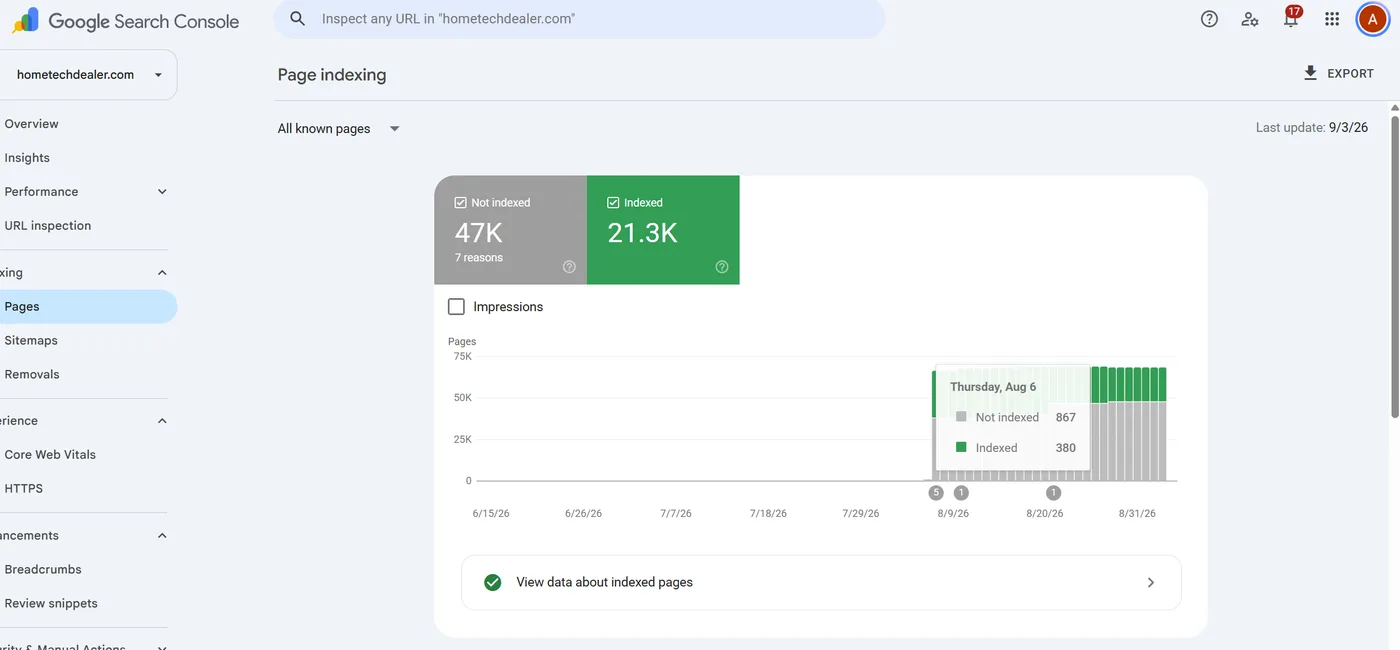Click the Export download icon
Viewport: 1400px width, 650px height.
1310,73
